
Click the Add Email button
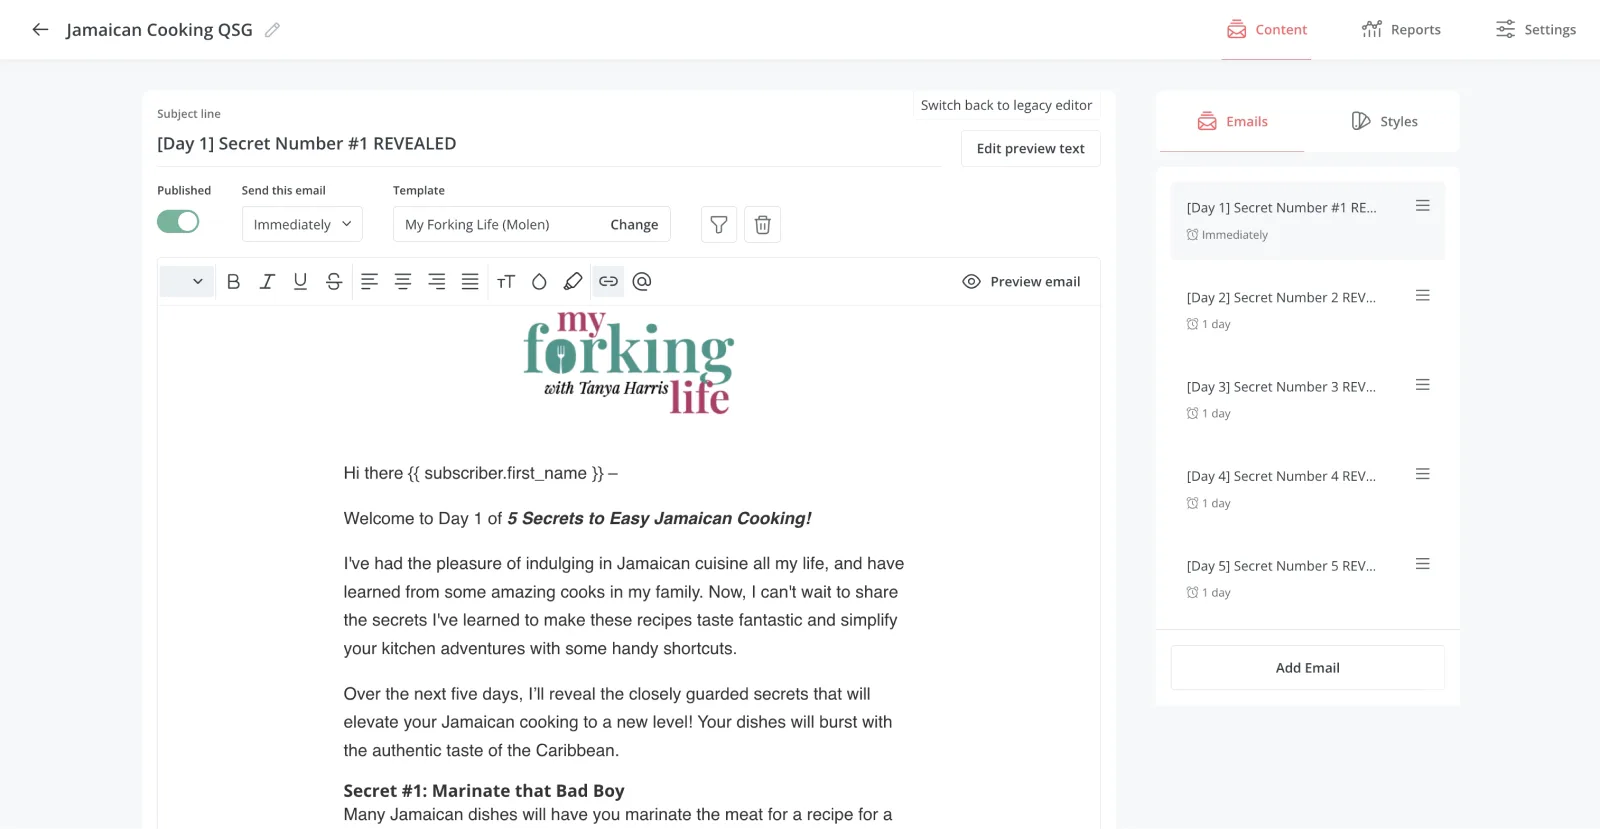1307,668
